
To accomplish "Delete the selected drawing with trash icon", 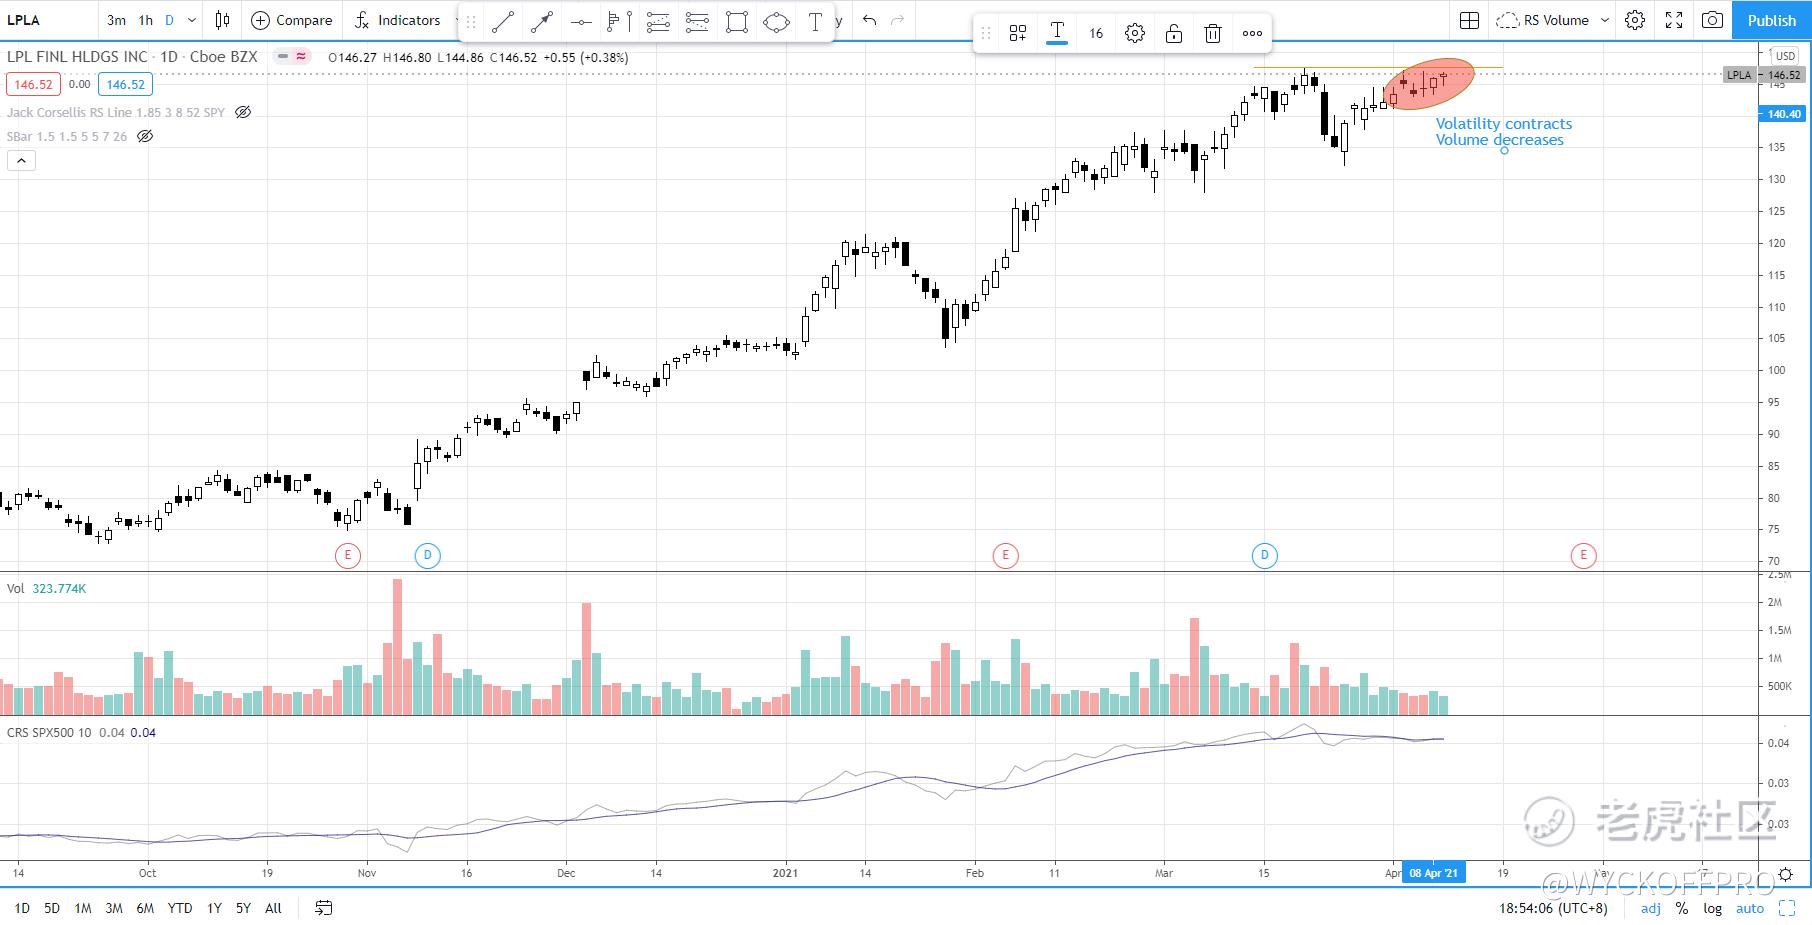I will pyautogui.click(x=1213, y=33).
